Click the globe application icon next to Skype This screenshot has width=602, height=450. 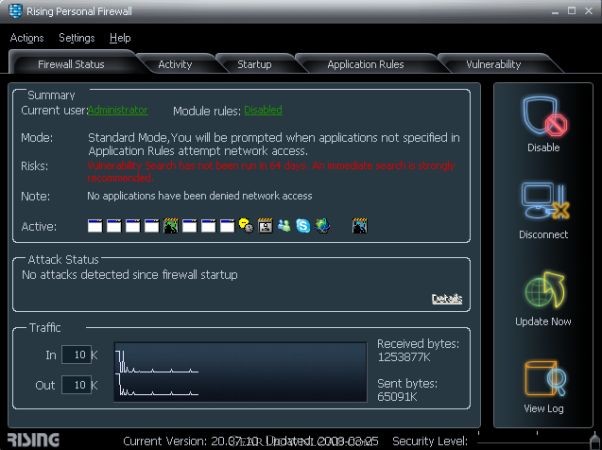pyautogui.click(x=322, y=226)
